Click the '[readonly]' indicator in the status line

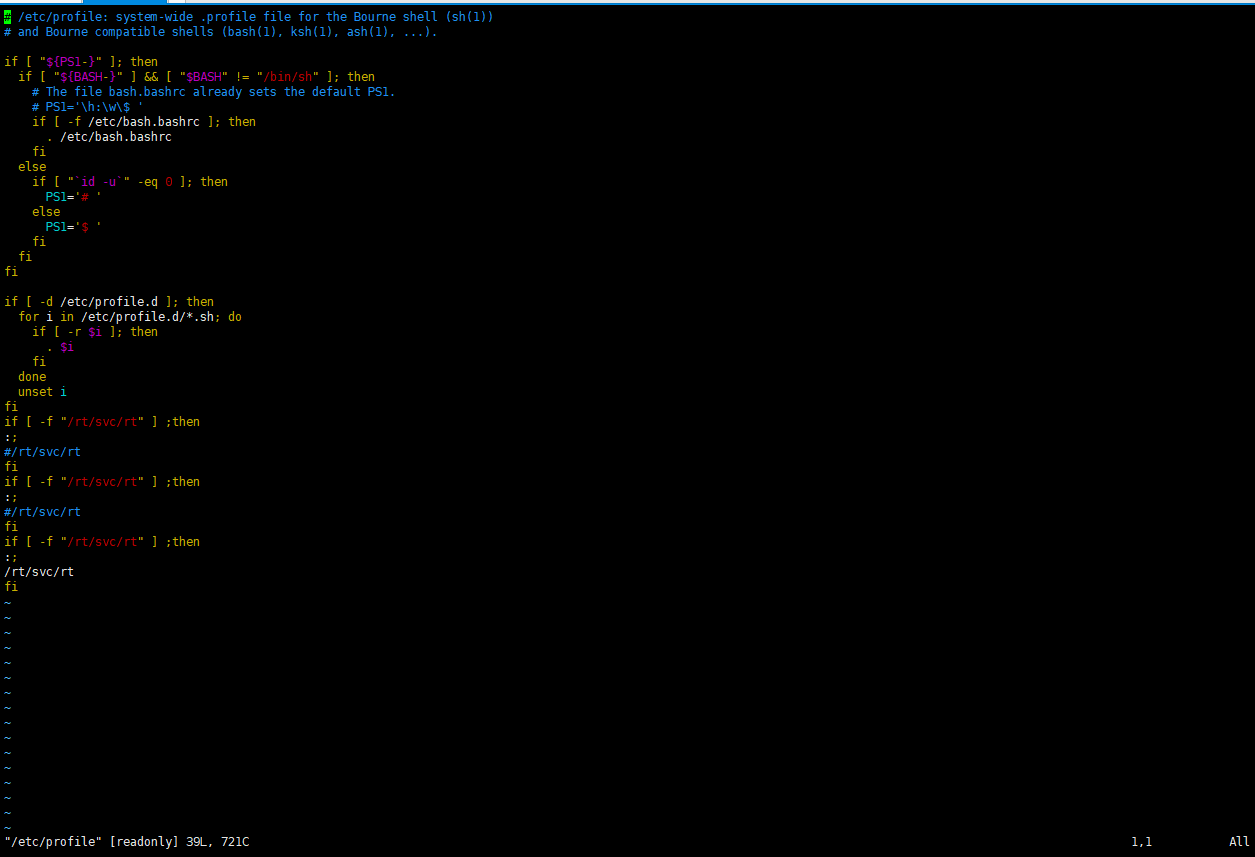(x=144, y=842)
